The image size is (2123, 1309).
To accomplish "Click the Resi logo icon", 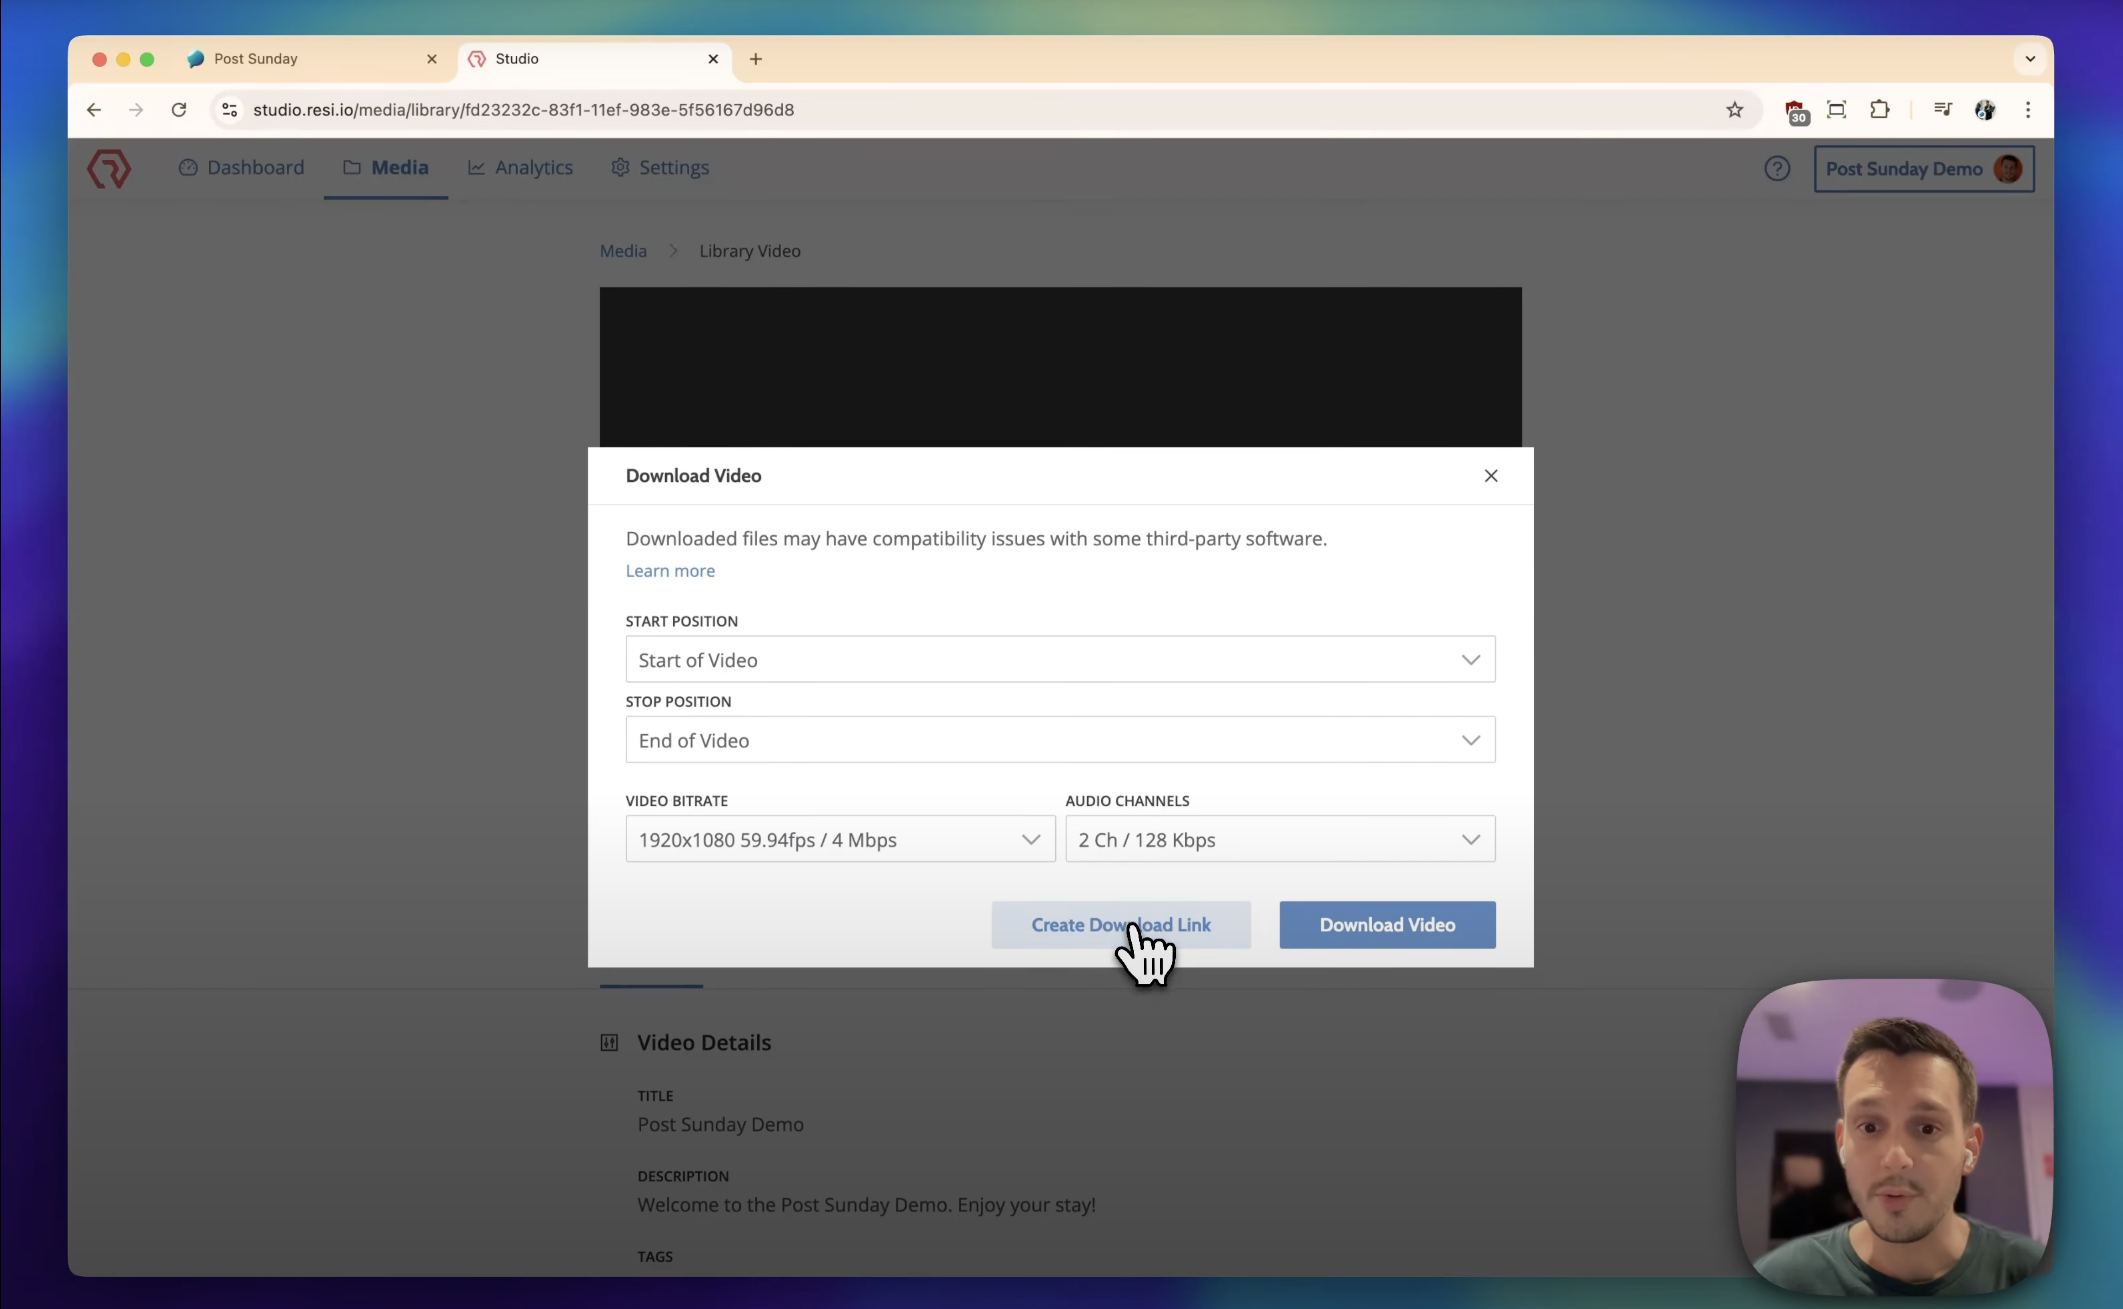I will pyautogui.click(x=108, y=168).
